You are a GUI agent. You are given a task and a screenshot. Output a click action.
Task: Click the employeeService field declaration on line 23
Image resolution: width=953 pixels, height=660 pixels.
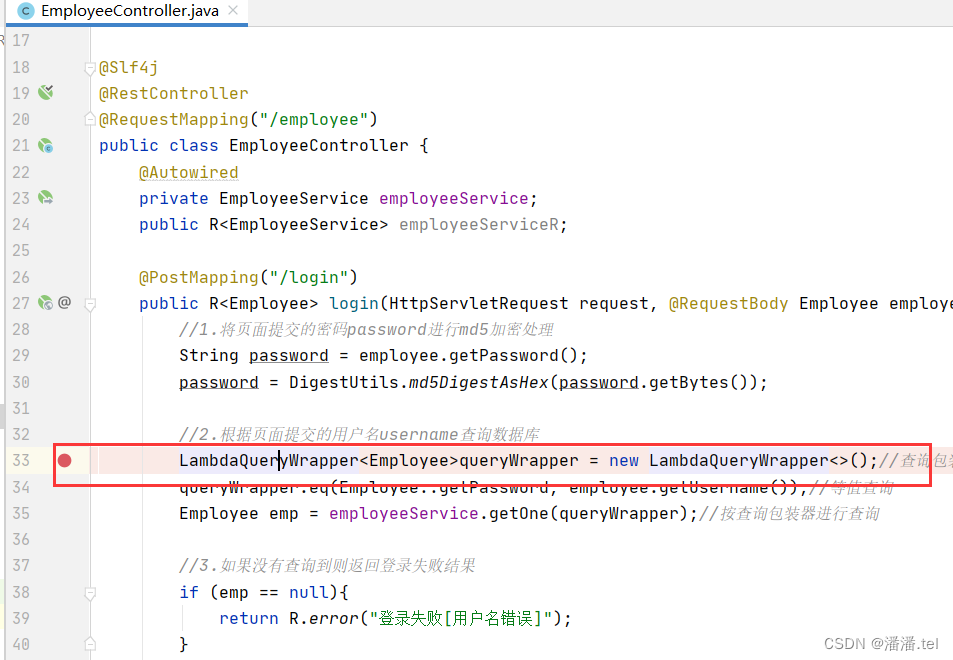453,198
